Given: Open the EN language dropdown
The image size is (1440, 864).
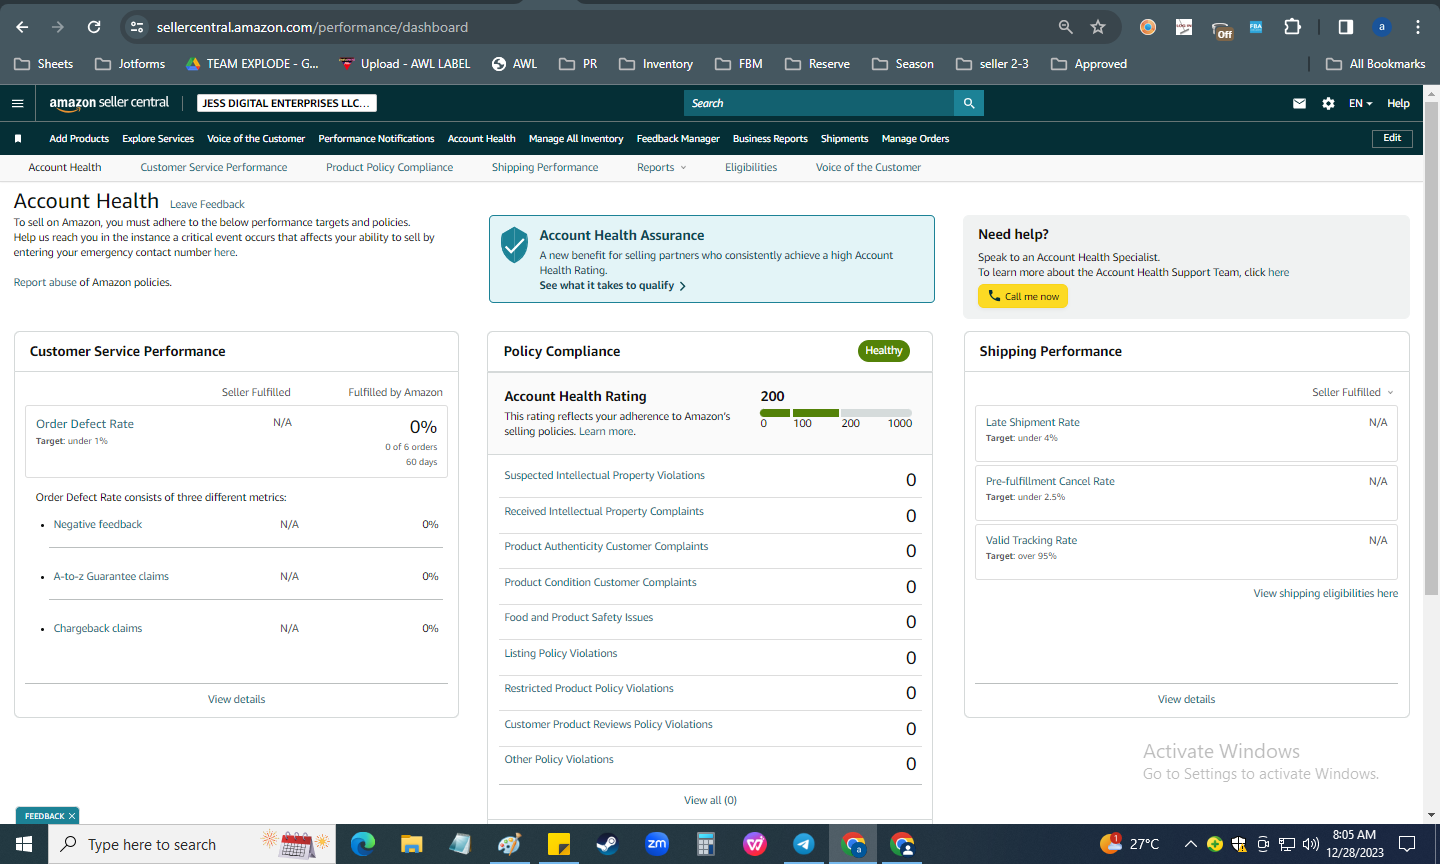Looking at the screenshot, I should pyautogui.click(x=1360, y=103).
